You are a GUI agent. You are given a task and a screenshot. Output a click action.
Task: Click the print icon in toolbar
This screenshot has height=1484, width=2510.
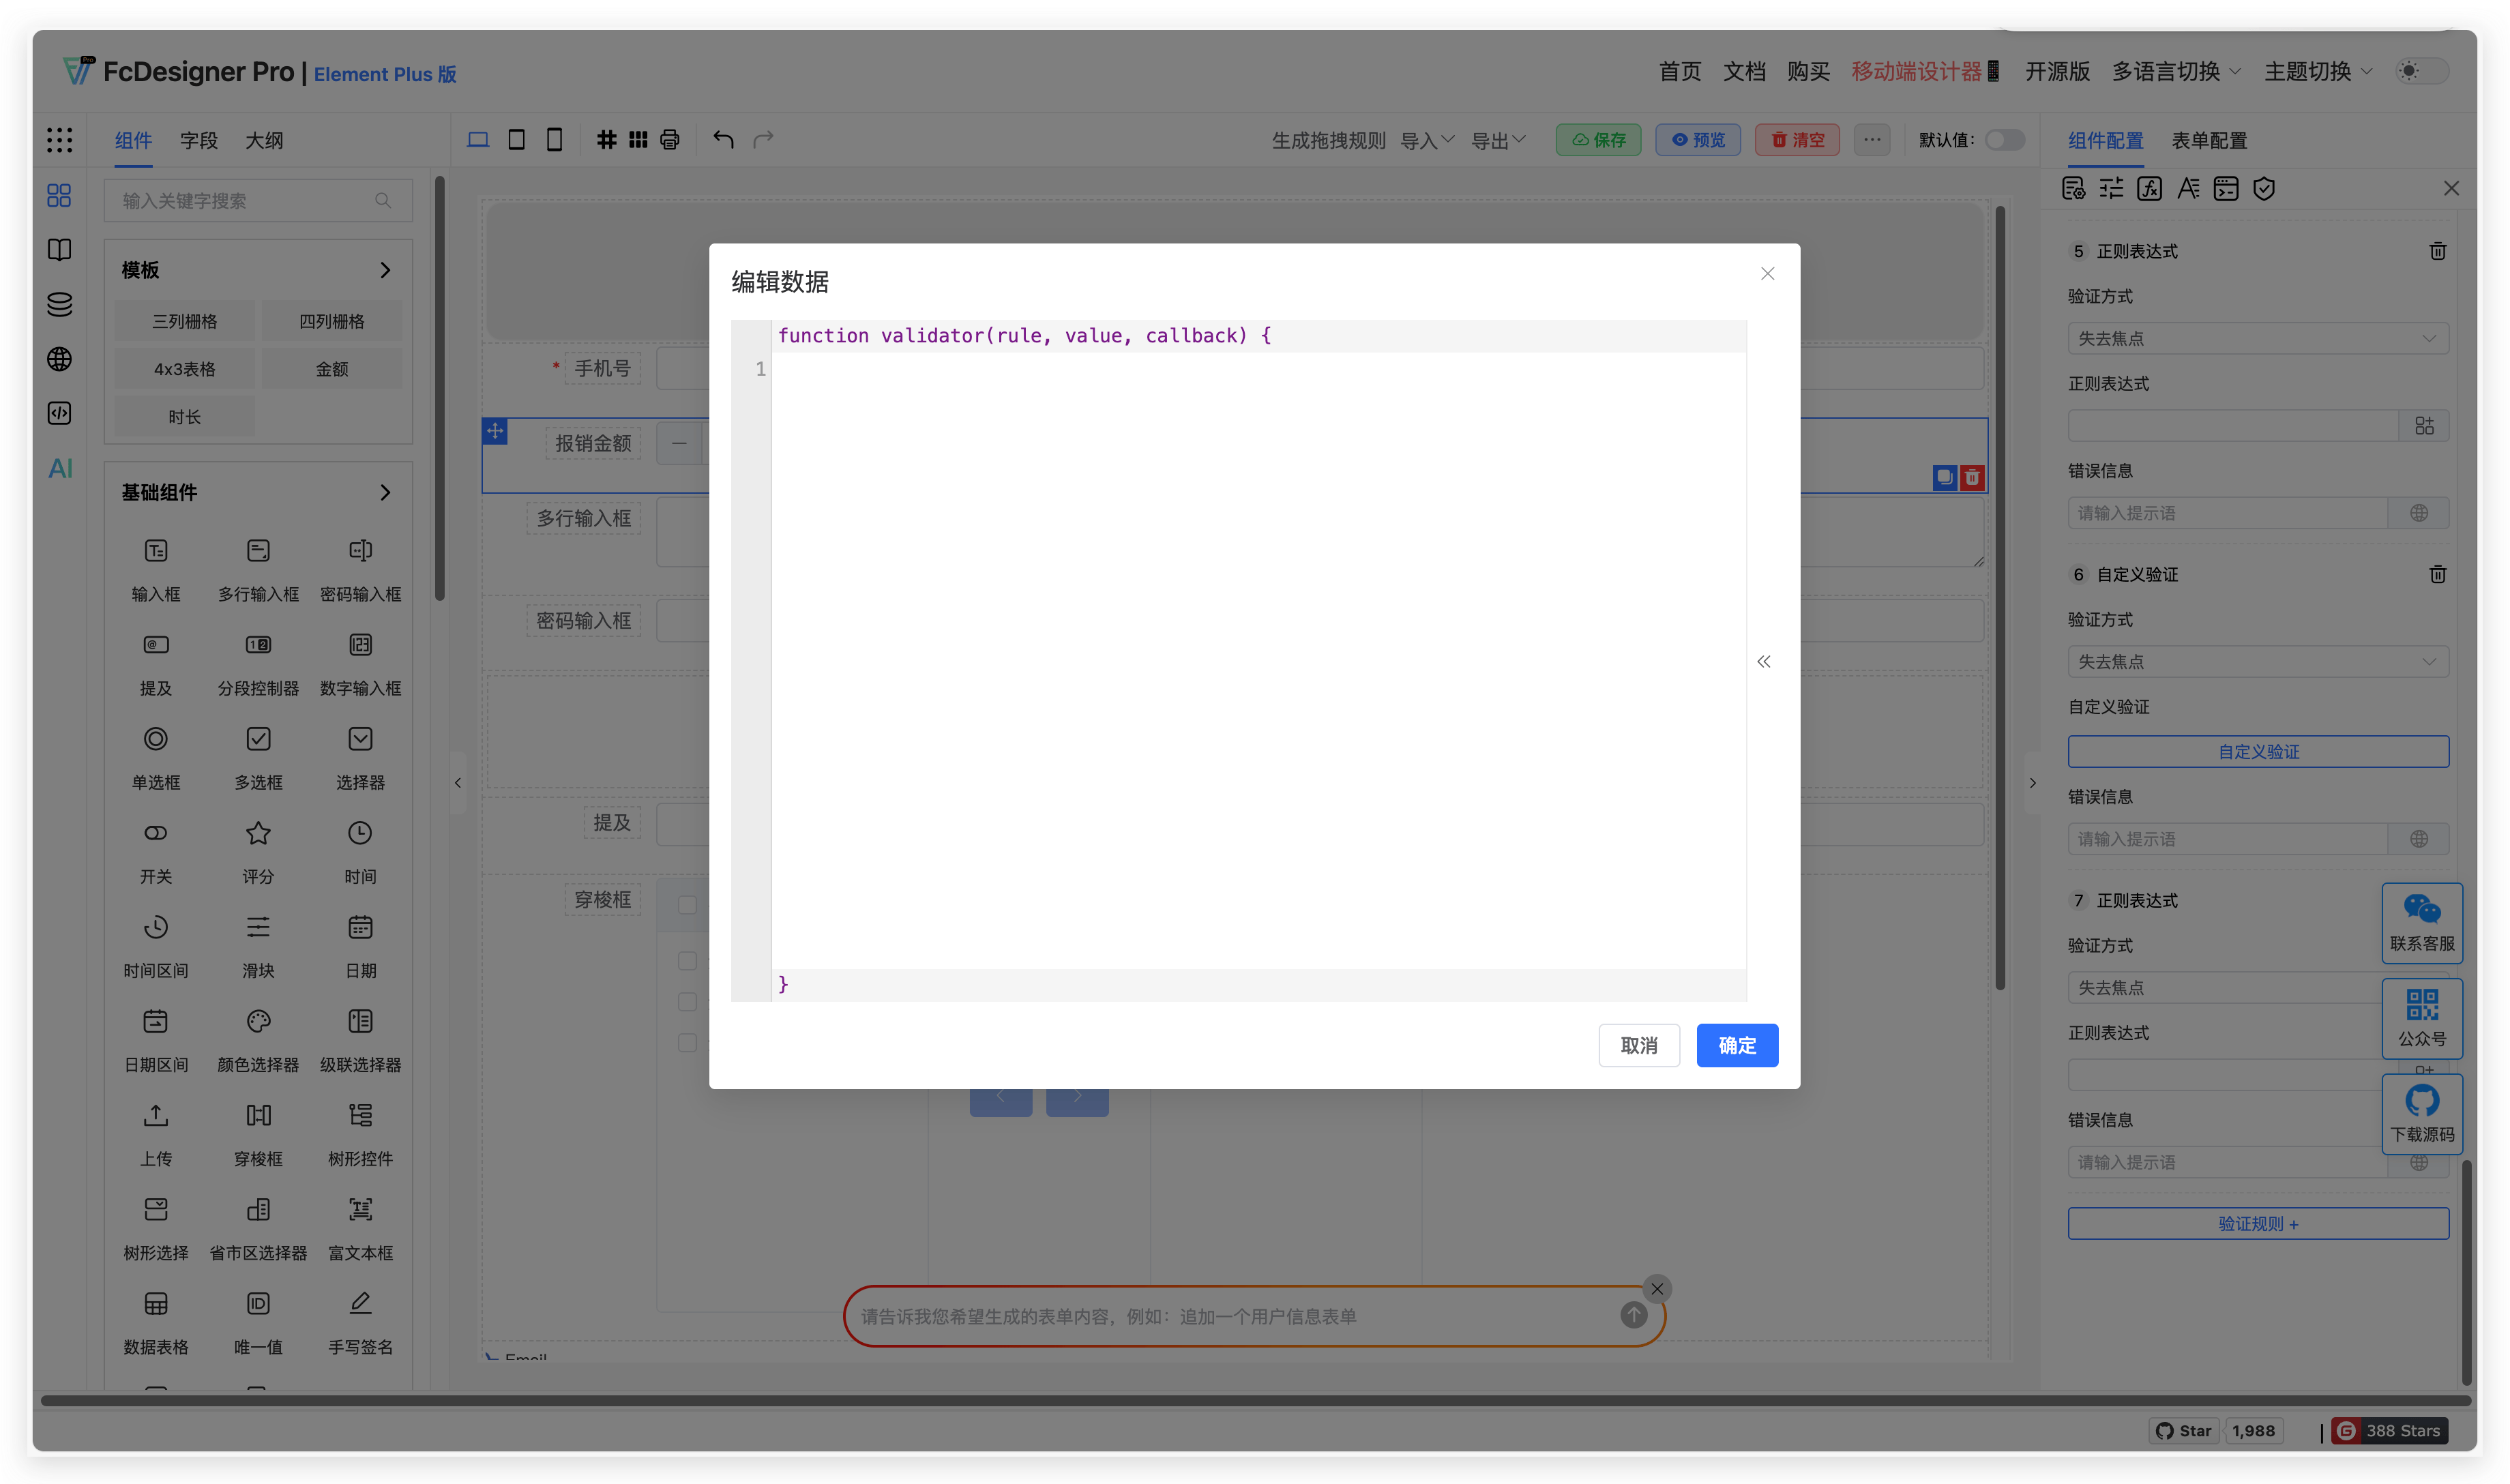coord(670,140)
